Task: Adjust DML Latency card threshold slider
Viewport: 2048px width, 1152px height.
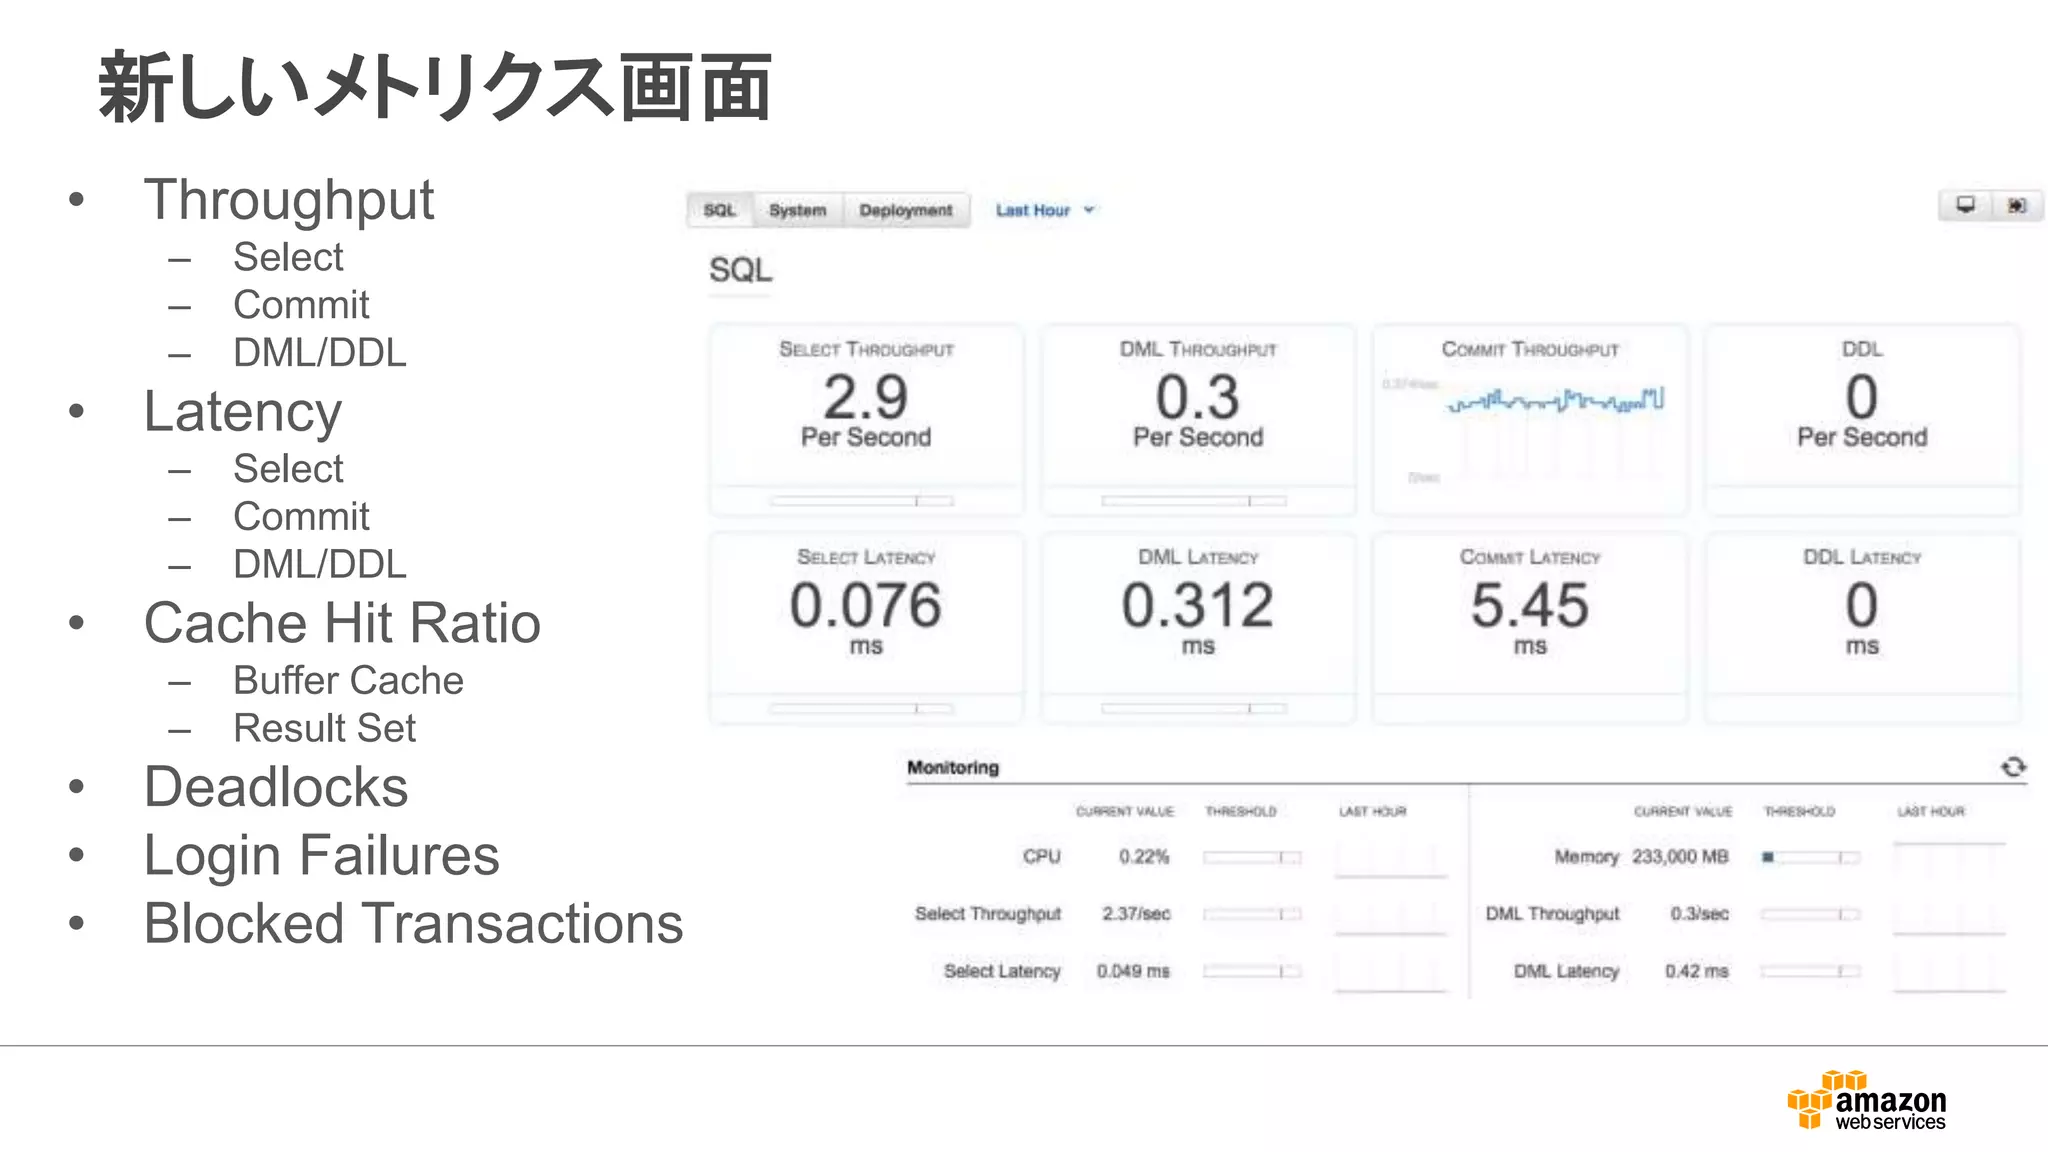Action: point(1194,708)
